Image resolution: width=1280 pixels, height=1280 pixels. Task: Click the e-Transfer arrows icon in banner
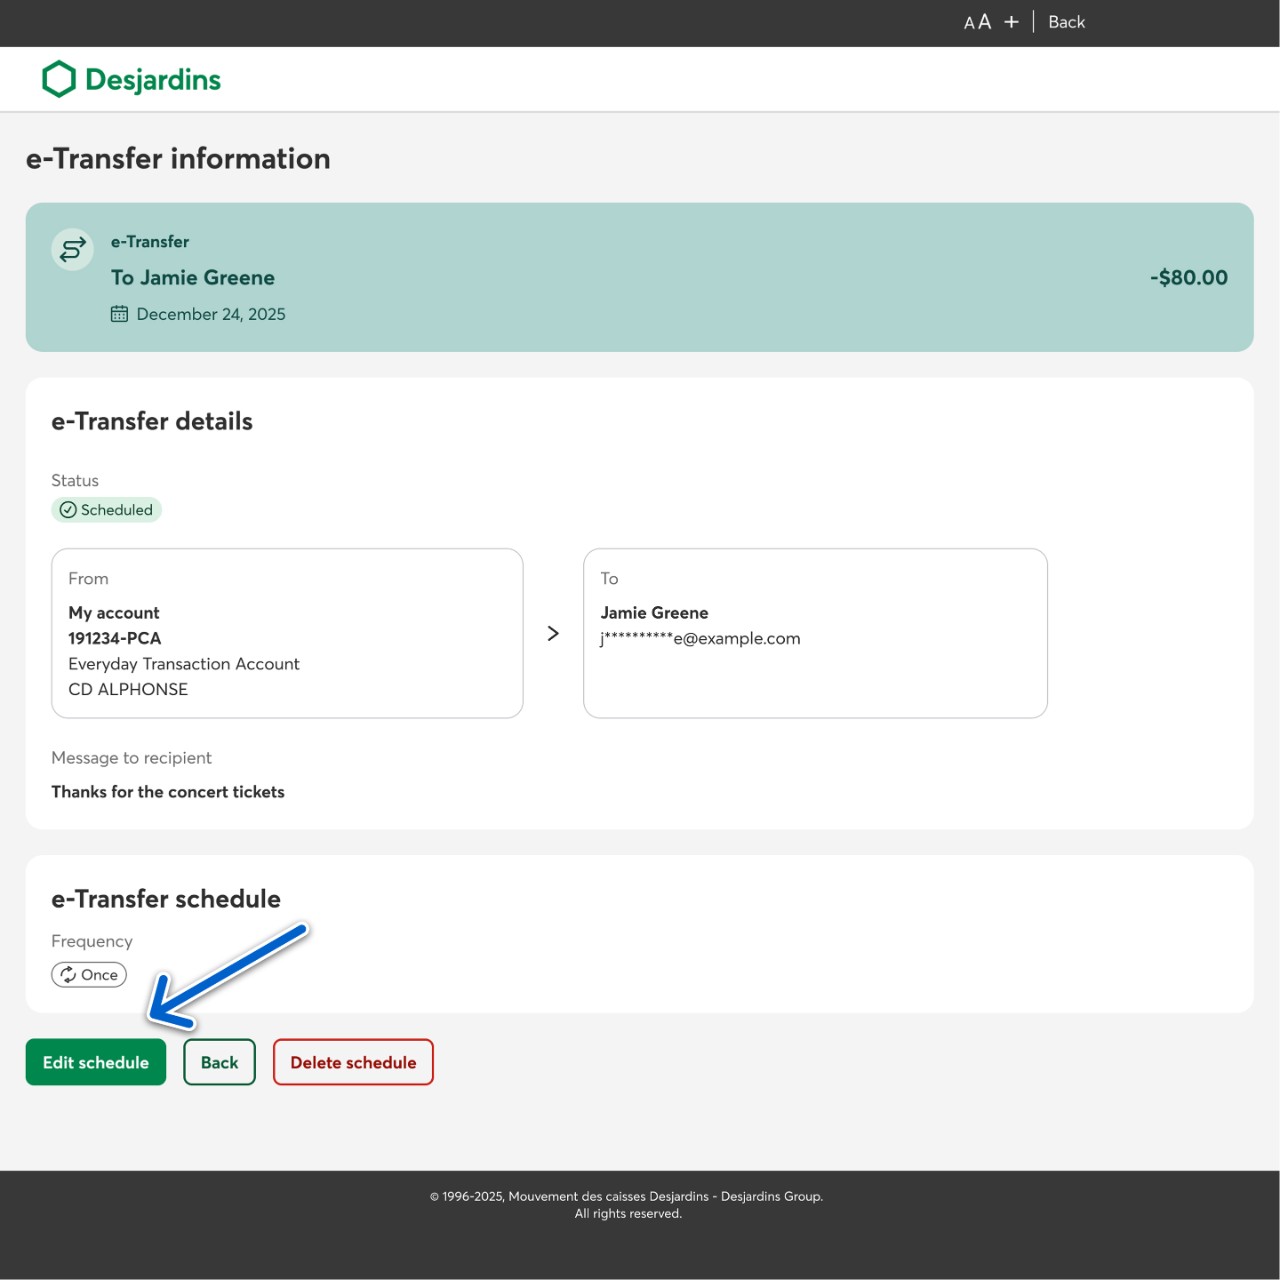73,249
